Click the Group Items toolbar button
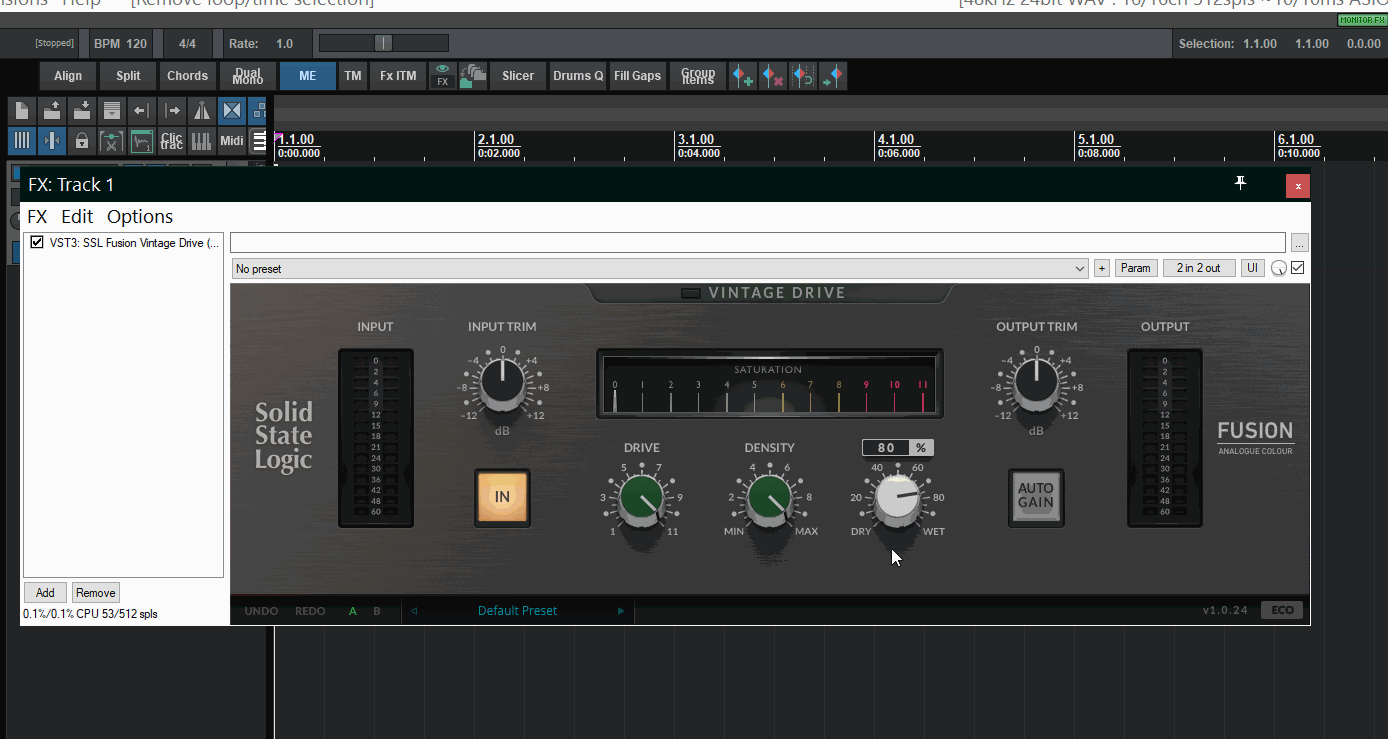 tap(698, 76)
